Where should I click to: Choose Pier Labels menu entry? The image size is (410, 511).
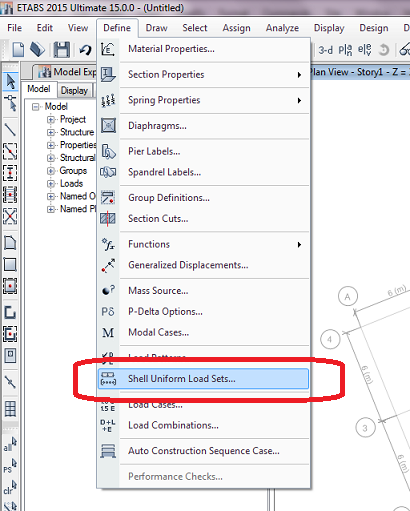point(203,152)
